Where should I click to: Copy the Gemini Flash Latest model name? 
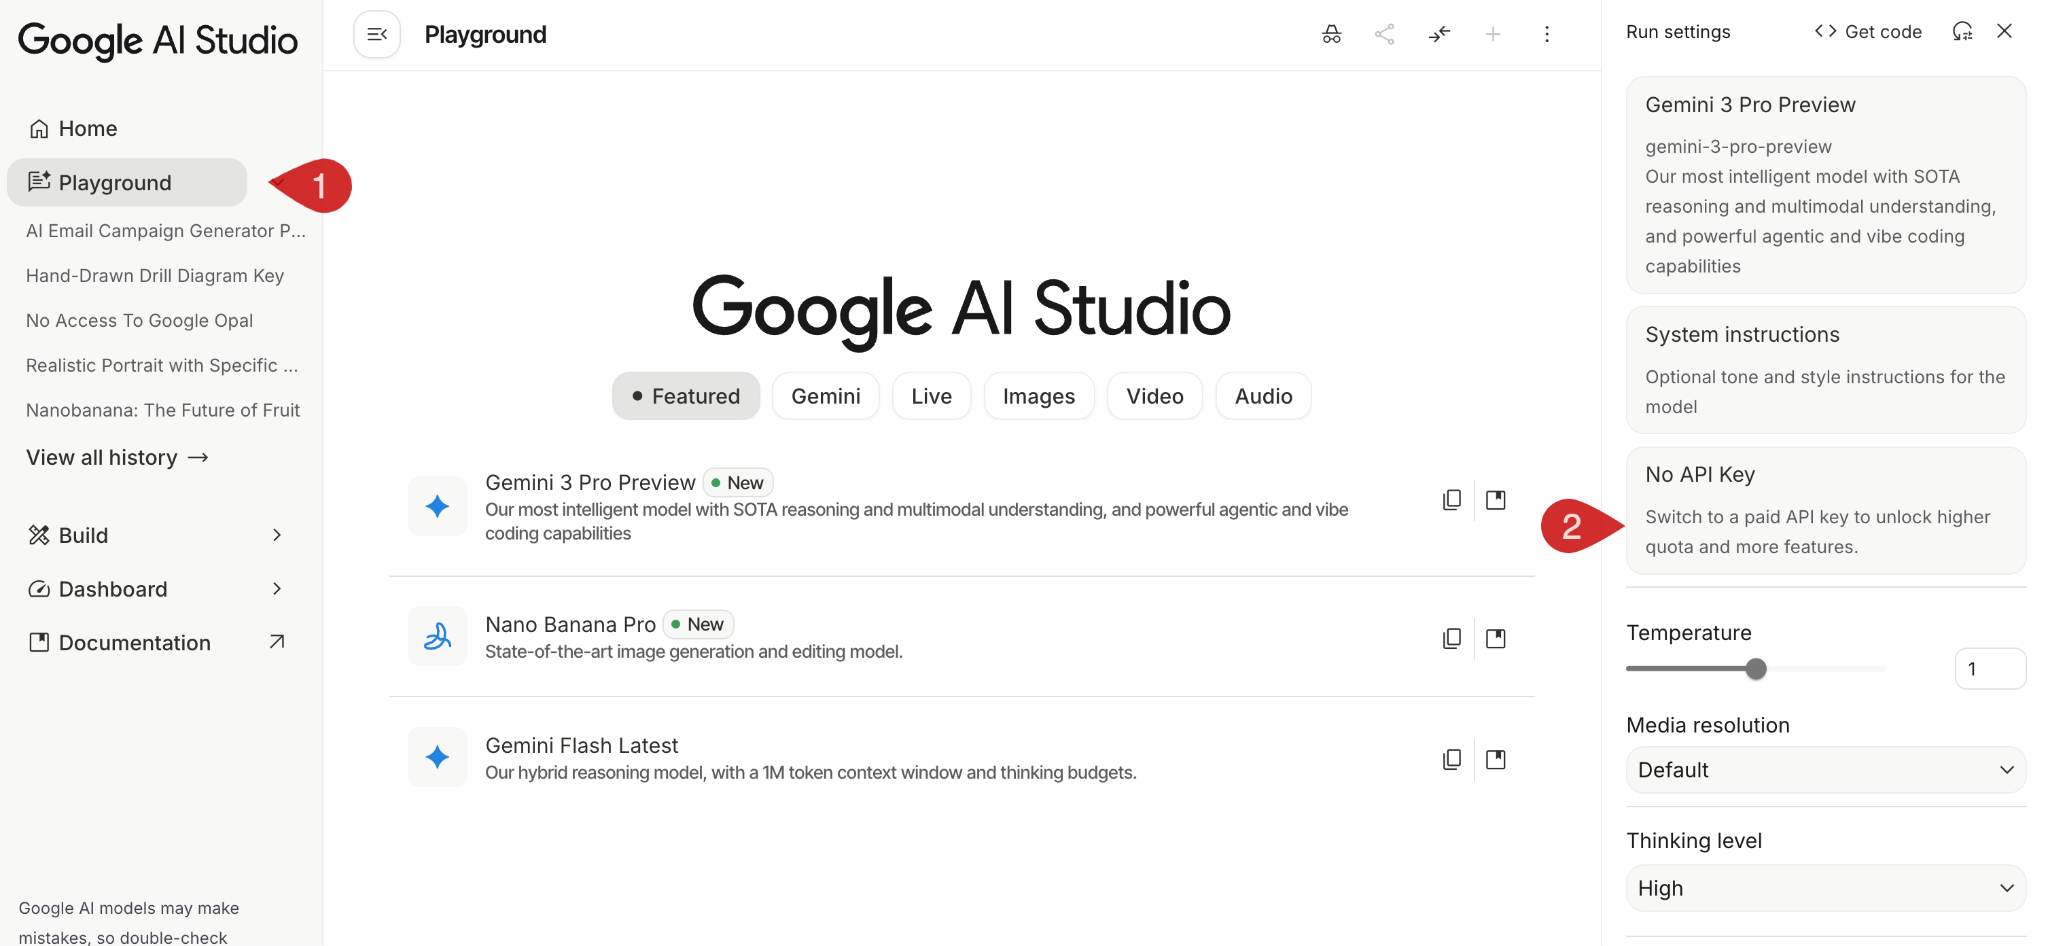[1452, 759]
